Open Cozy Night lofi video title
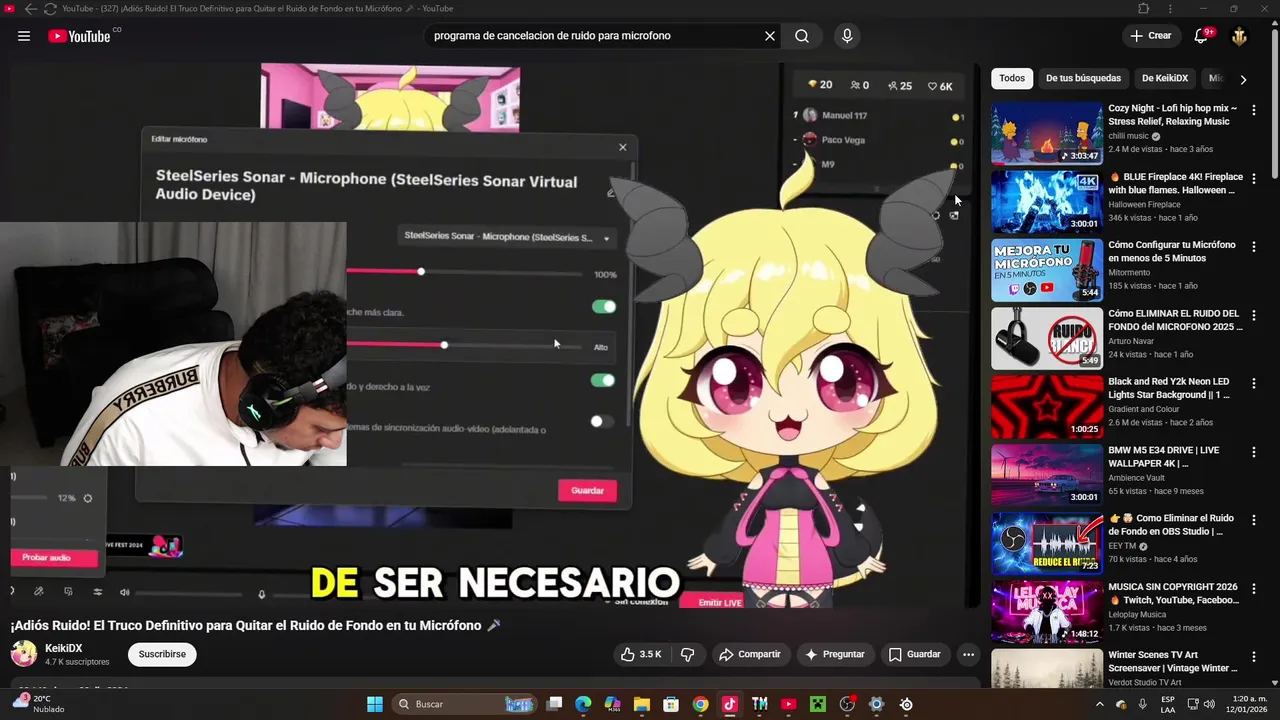This screenshot has height=720, width=1280. coord(1172,114)
